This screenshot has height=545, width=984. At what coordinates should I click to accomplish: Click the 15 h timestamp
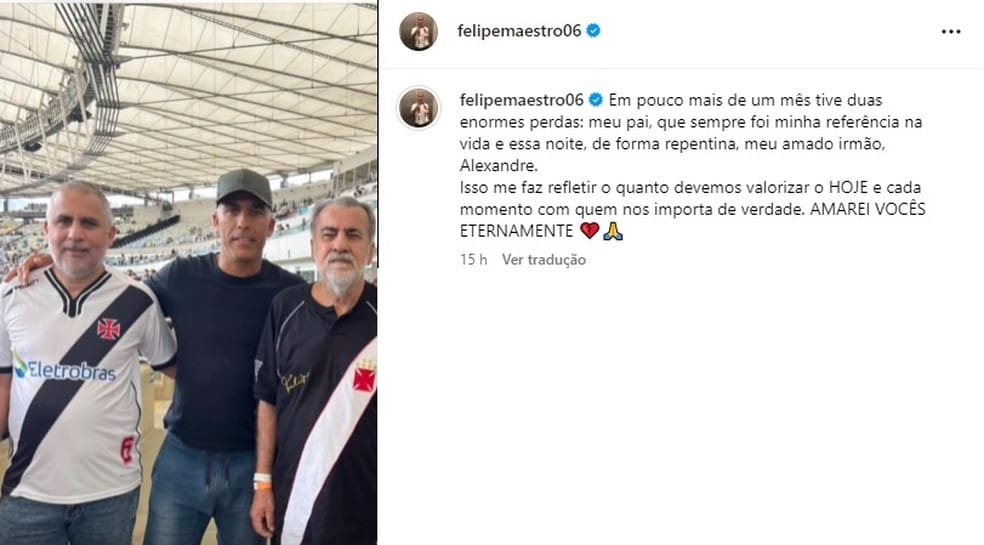[x=473, y=259]
